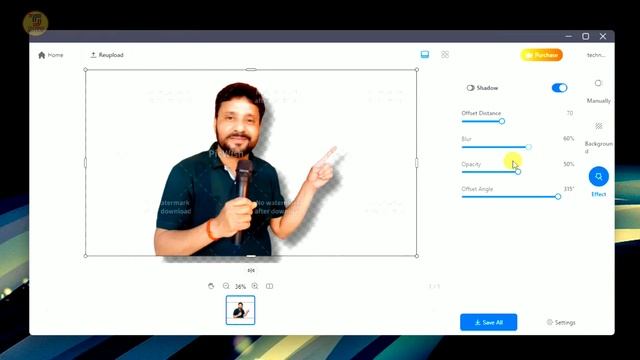Zoom in on the canvas

255,286
